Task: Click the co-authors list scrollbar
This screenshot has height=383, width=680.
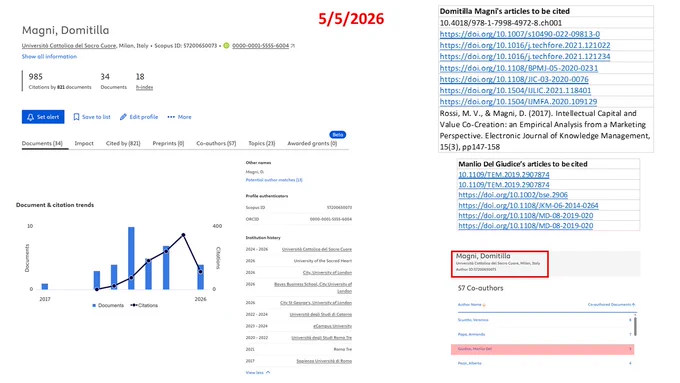Action: (635, 326)
